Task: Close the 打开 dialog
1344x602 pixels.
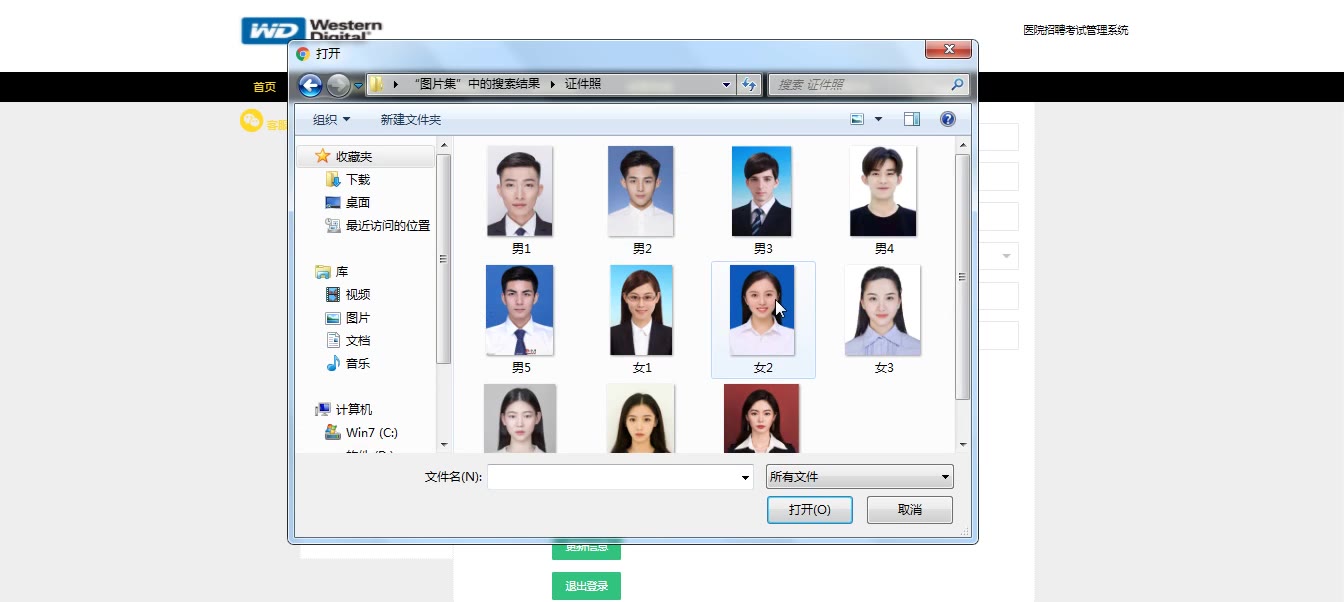Action: (x=949, y=49)
